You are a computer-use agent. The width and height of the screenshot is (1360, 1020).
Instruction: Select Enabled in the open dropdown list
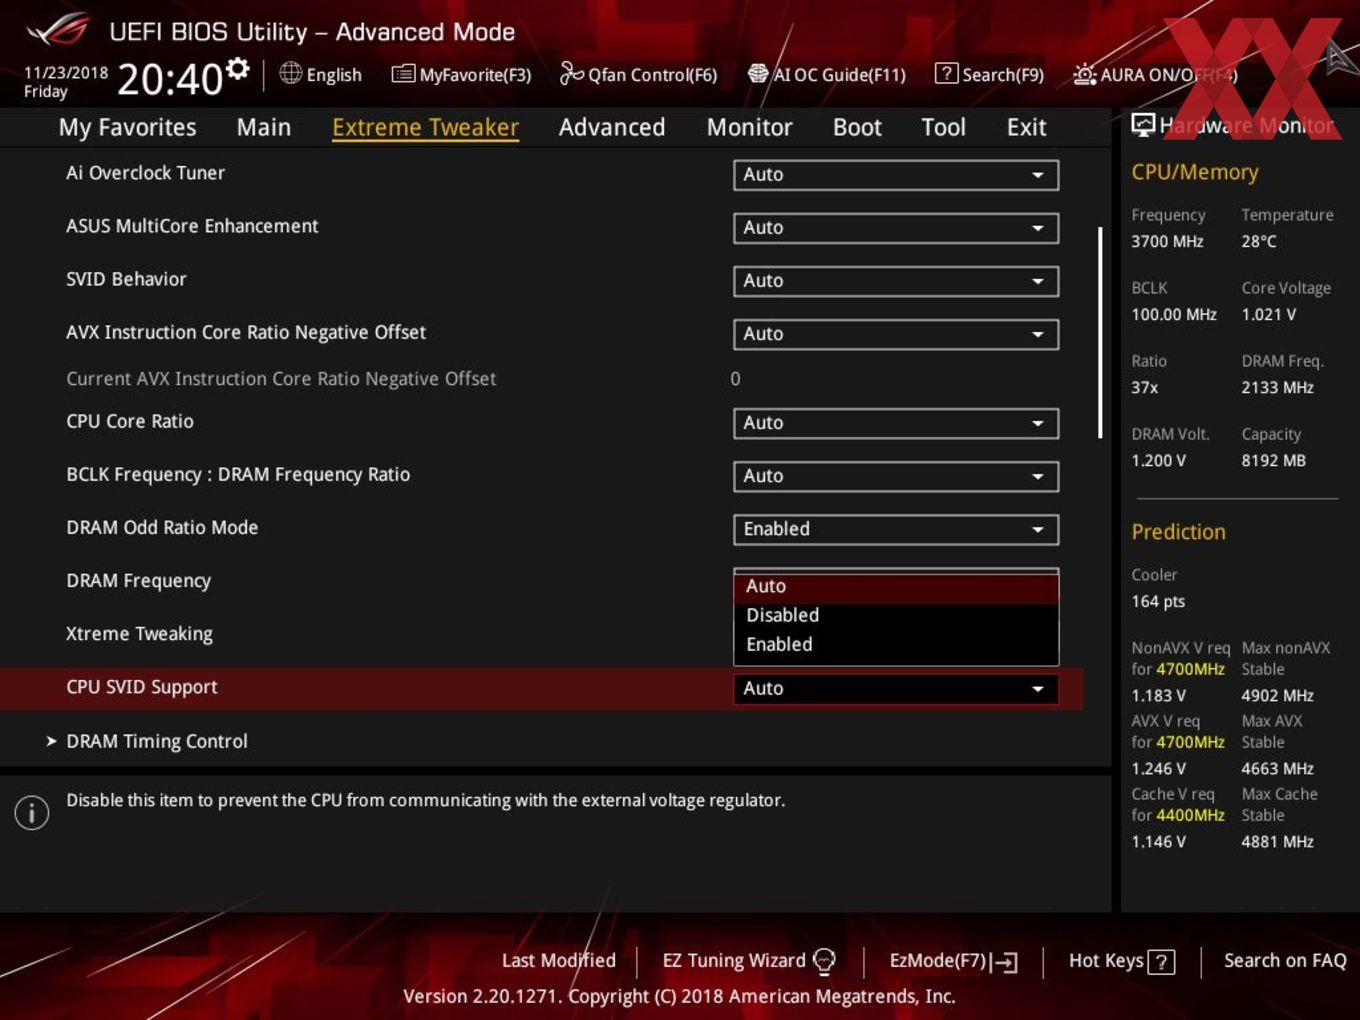click(896, 644)
